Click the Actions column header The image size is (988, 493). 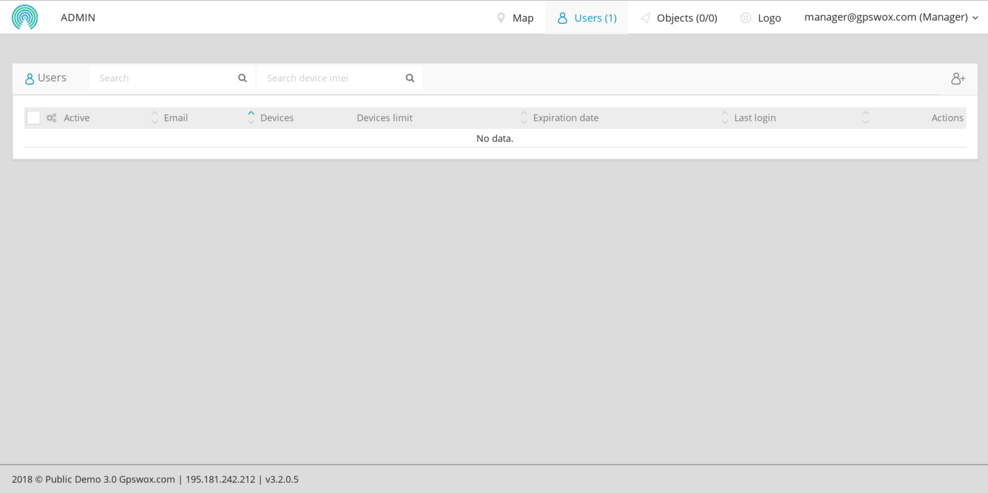947,118
